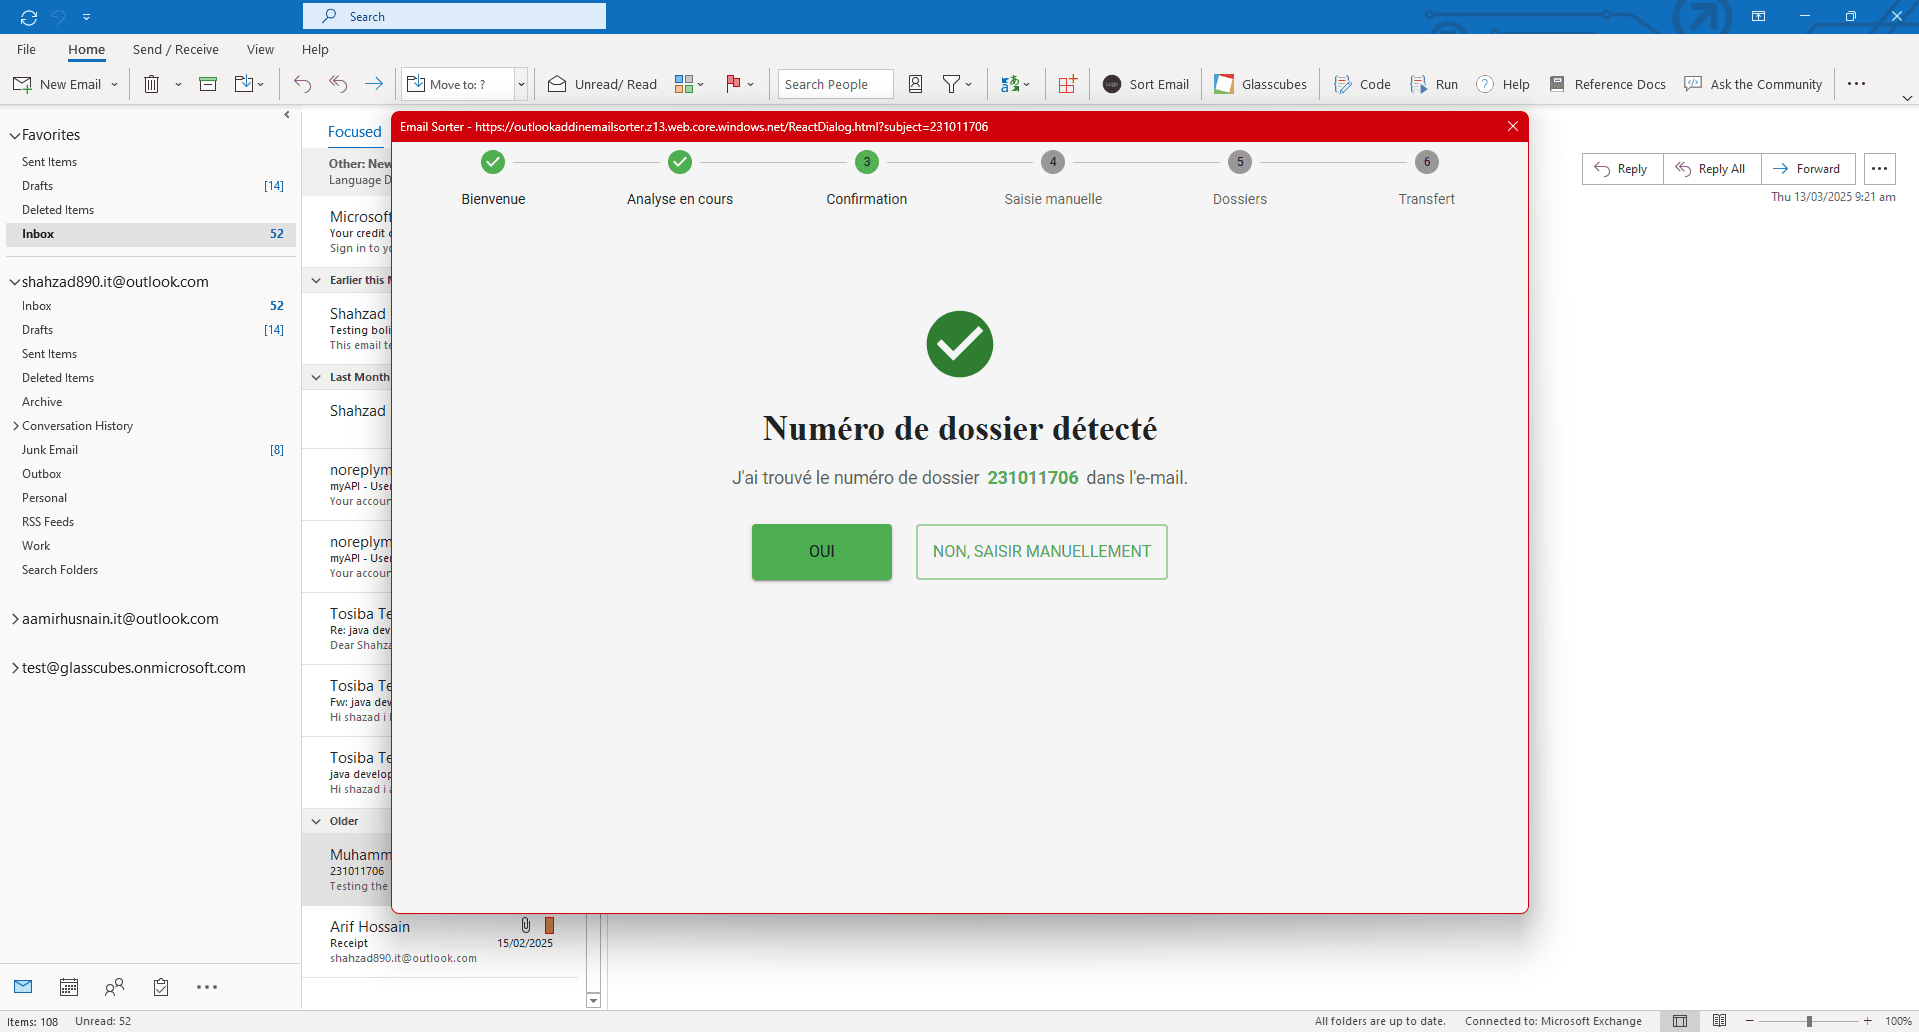Image resolution: width=1919 pixels, height=1032 pixels.
Task: Open the Send / Receive tab
Action: [175, 49]
